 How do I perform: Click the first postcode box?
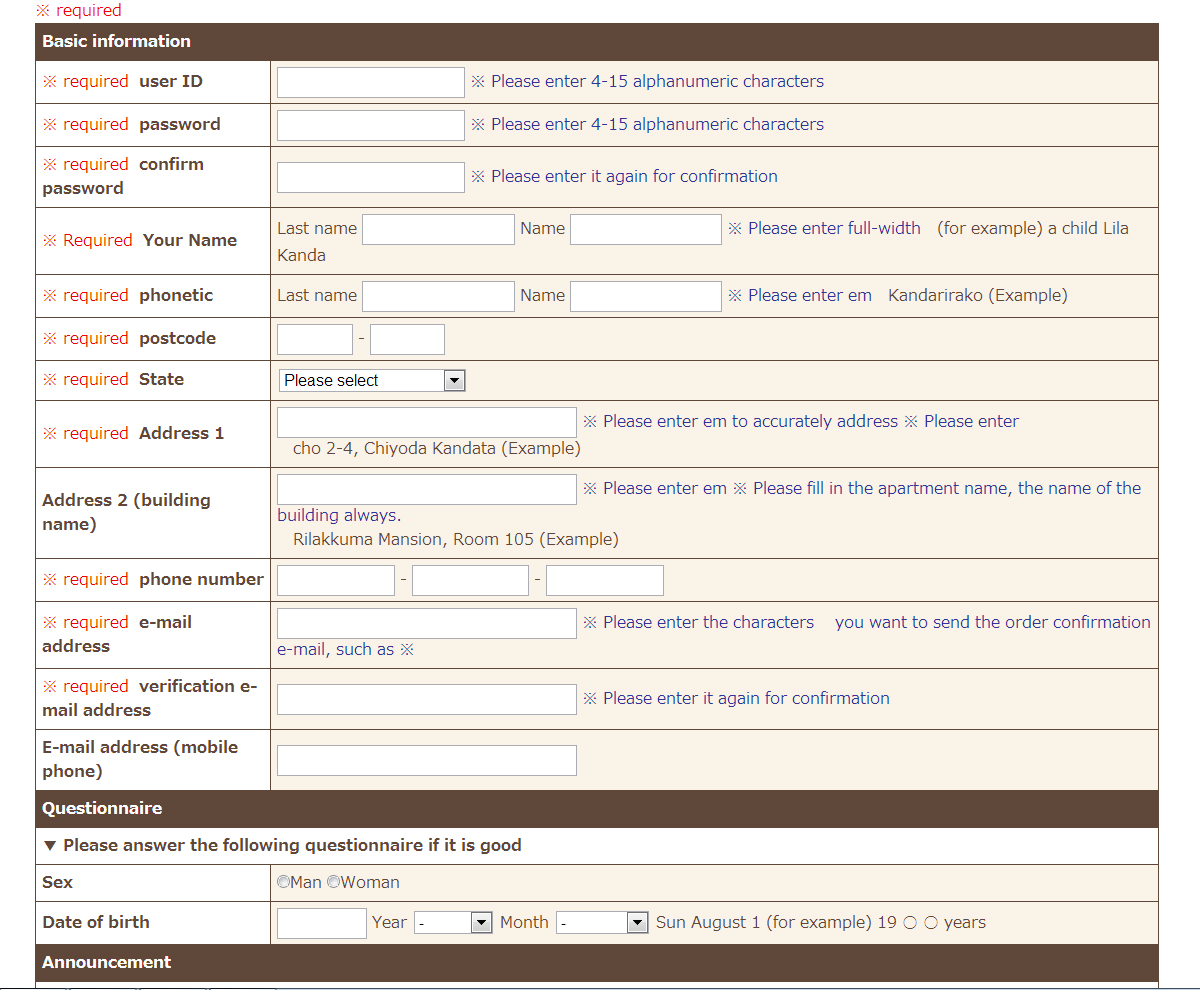[315, 339]
